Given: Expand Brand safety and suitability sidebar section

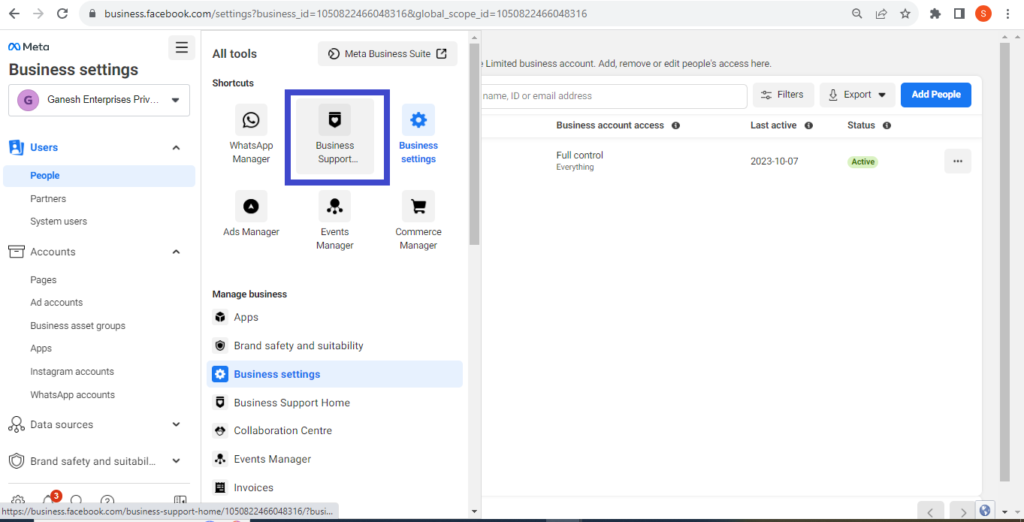Looking at the screenshot, I should (176, 461).
